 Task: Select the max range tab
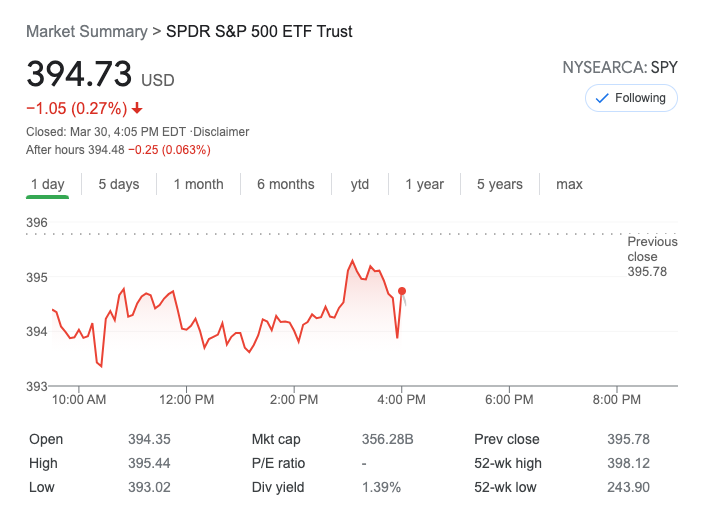(x=569, y=184)
